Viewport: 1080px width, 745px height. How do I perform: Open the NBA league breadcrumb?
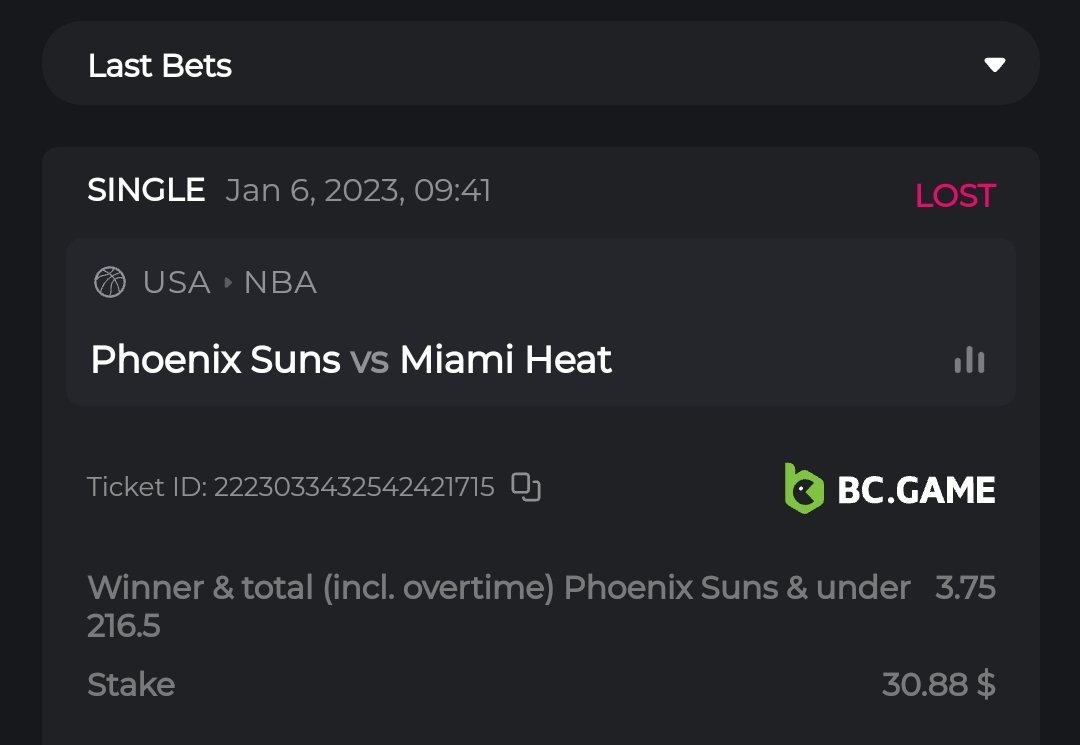click(x=280, y=283)
